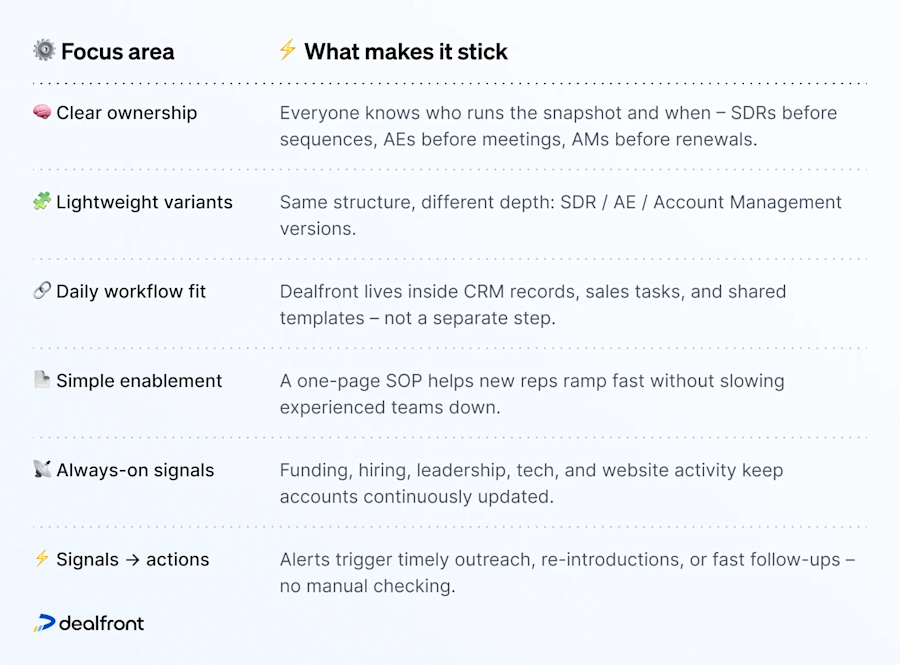The image size is (900, 665).
Task: Click the link chain icon for Daily workflow fit
Action: [42, 291]
